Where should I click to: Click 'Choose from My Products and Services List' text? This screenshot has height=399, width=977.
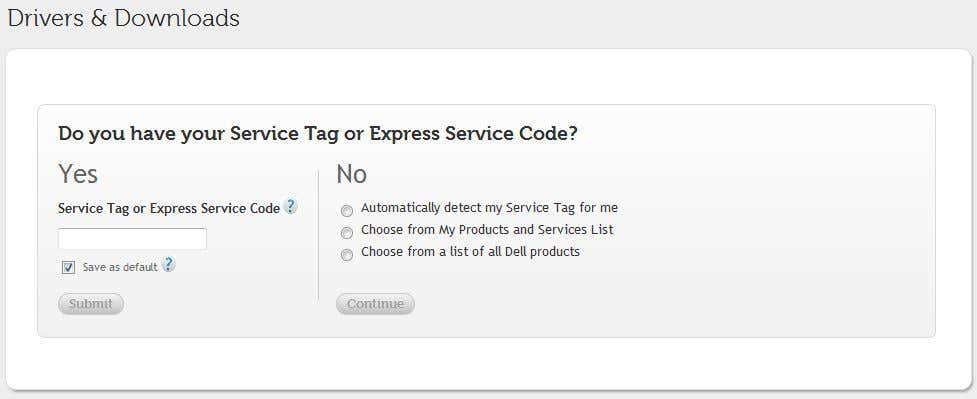click(487, 229)
